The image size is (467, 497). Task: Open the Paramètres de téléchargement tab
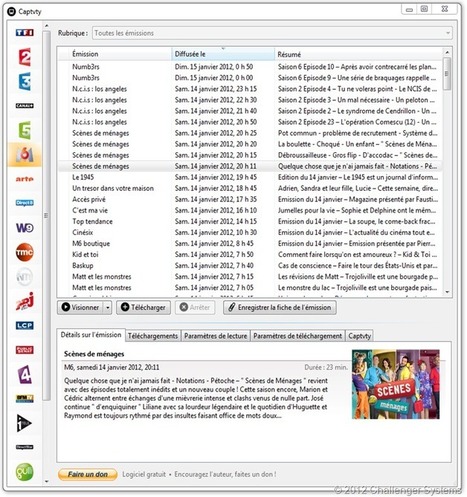click(298, 336)
